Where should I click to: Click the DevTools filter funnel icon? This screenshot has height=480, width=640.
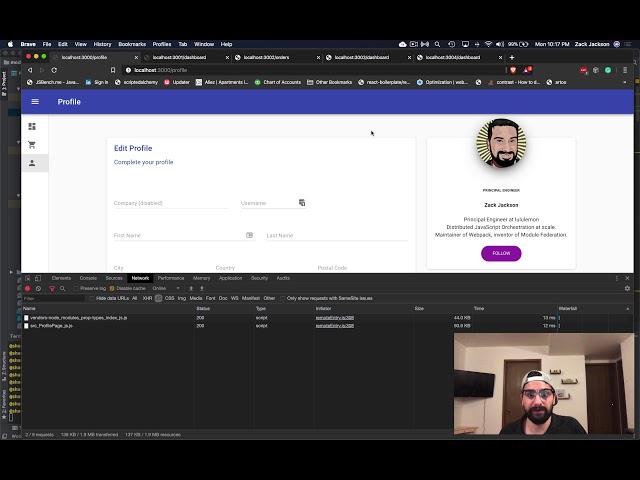click(52, 288)
